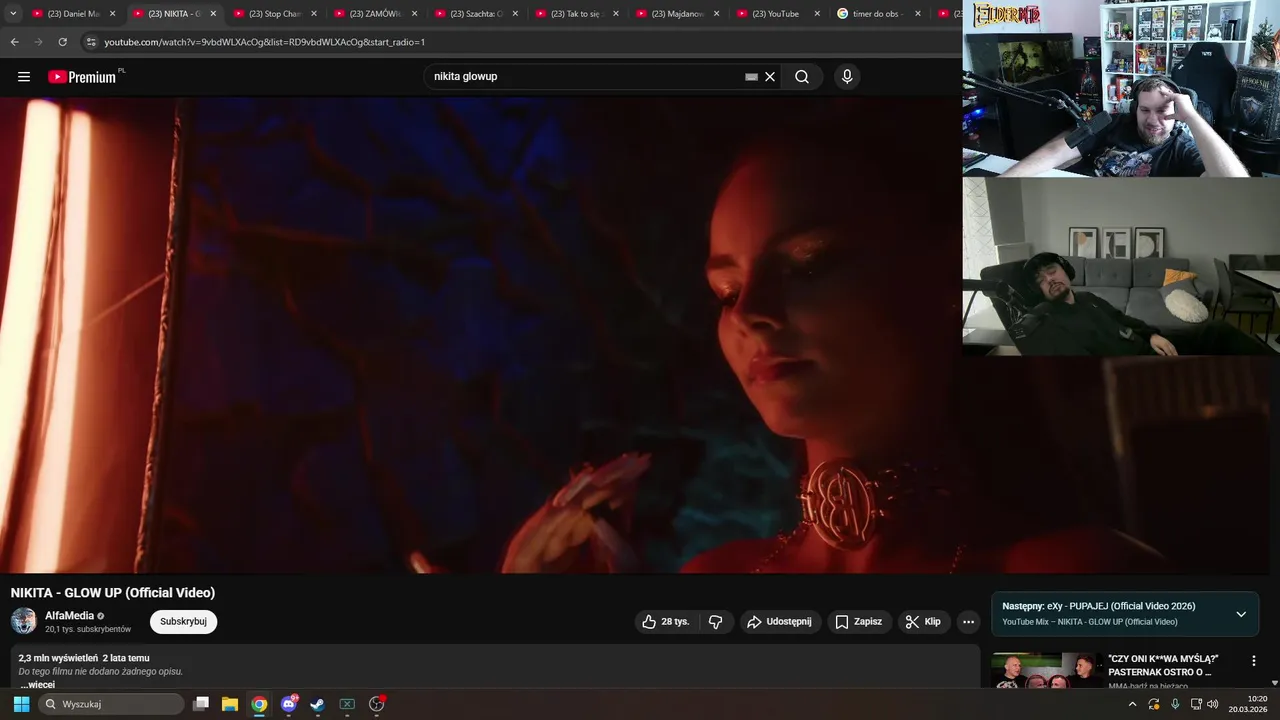Submit search with the magnifier button
The width and height of the screenshot is (1280, 720).
pyautogui.click(x=802, y=77)
